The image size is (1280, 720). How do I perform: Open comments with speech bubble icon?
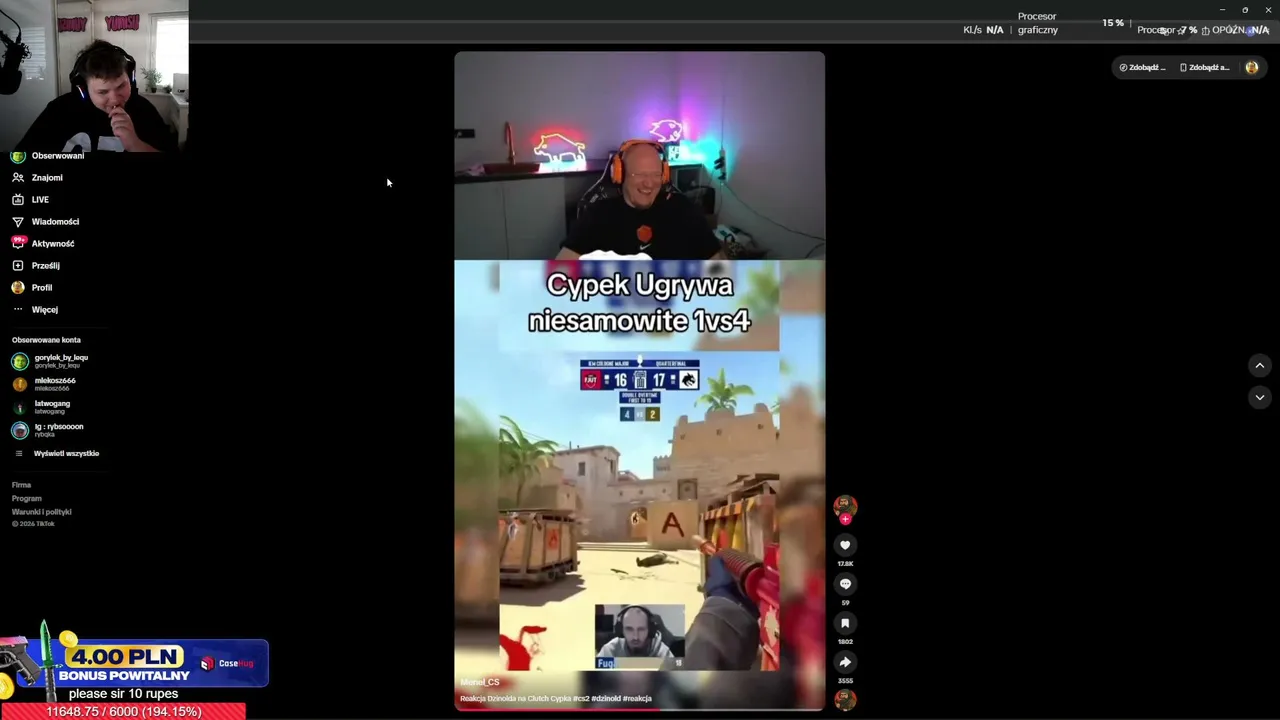(x=845, y=584)
